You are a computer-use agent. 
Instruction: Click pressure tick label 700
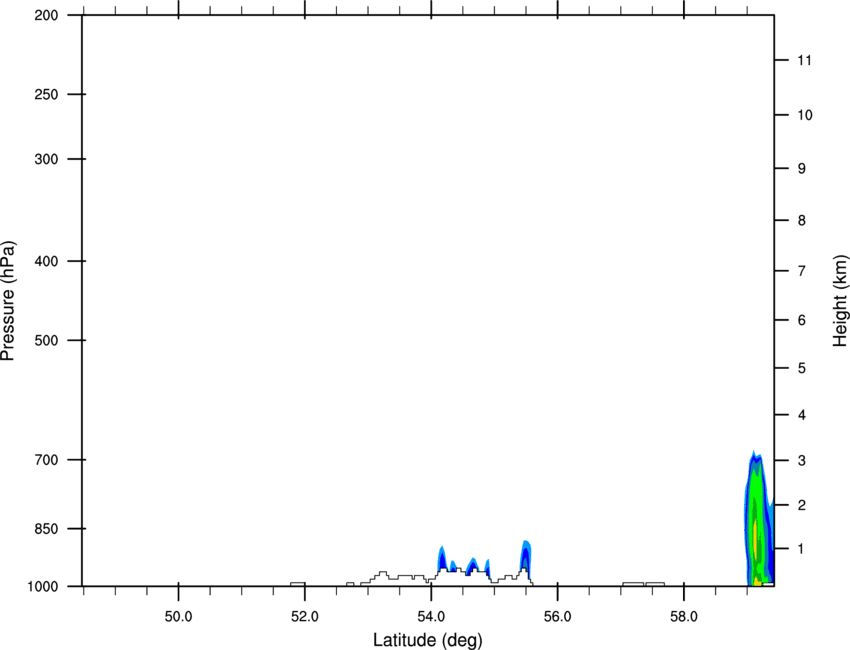coord(46,460)
